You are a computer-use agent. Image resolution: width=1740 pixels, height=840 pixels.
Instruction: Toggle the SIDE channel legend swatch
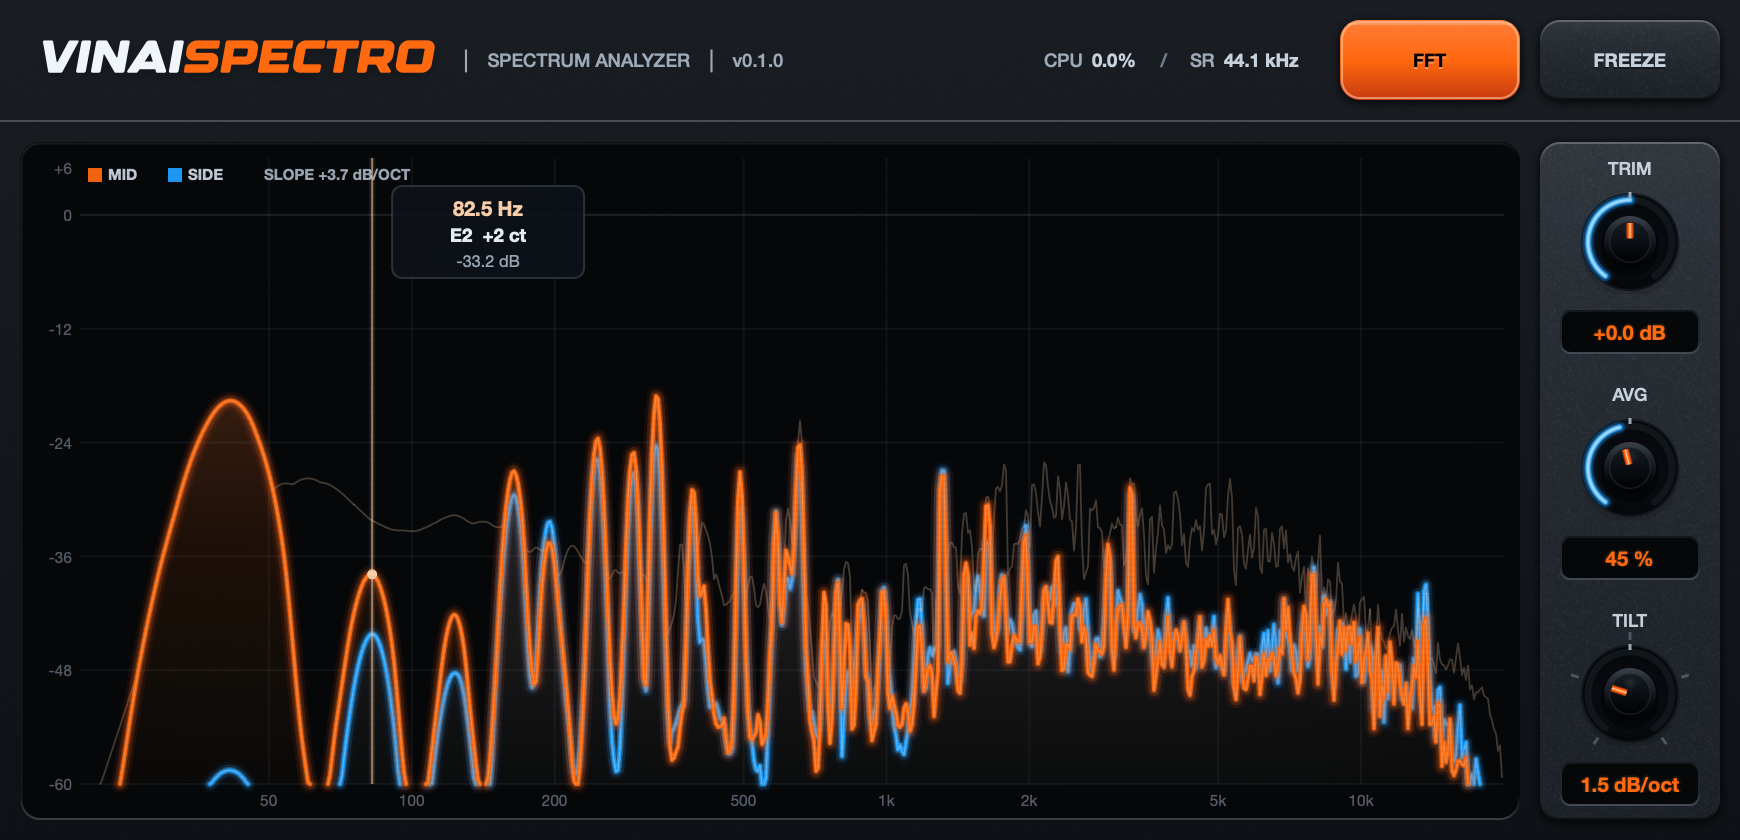coord(175,175)
